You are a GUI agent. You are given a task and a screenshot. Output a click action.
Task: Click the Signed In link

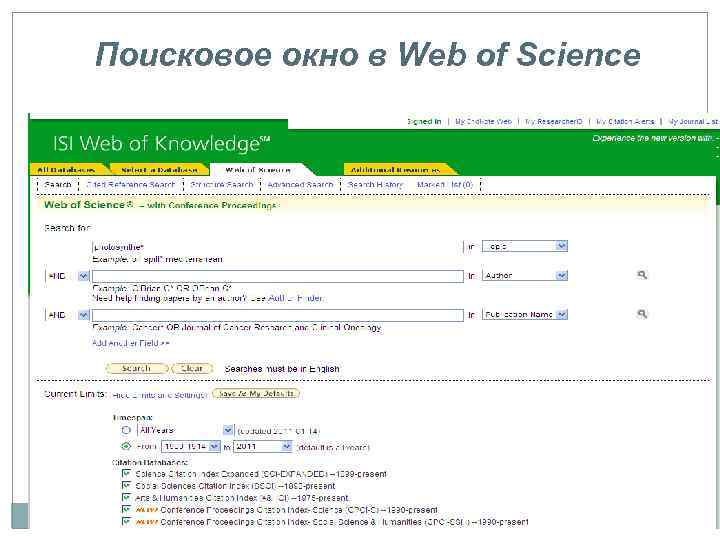(x=424, y=121)
